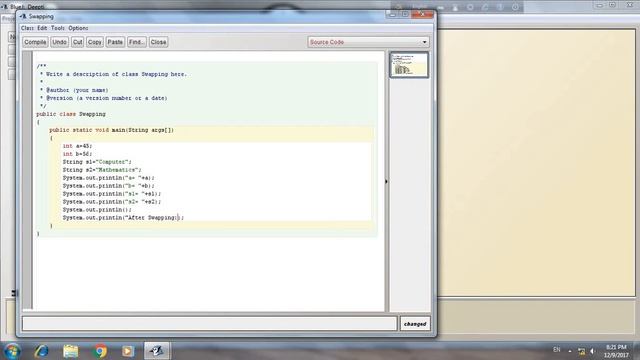
Task: Click the network icon in system tray
Action: pyautogui.click(x=582, y=351)
